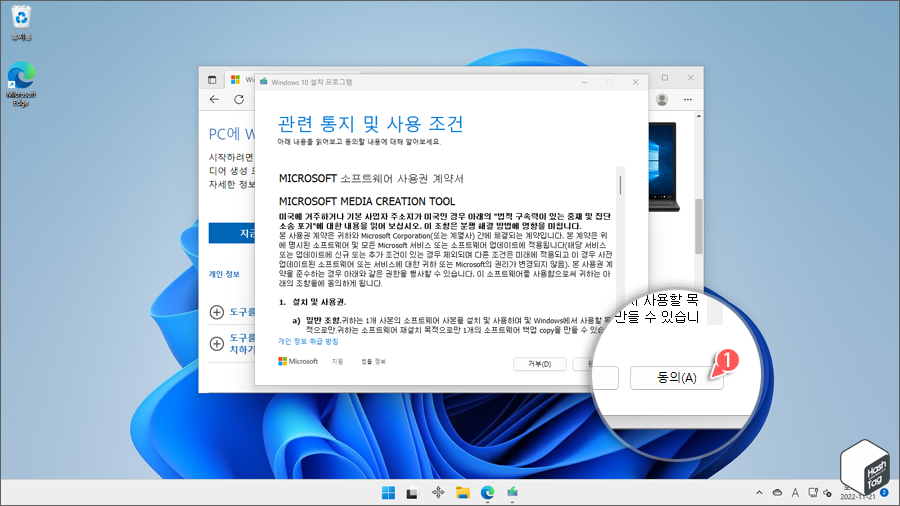Open the OneDrive tray icon
The width and height of the screenshot is (900, 506).
coord(777,493)
